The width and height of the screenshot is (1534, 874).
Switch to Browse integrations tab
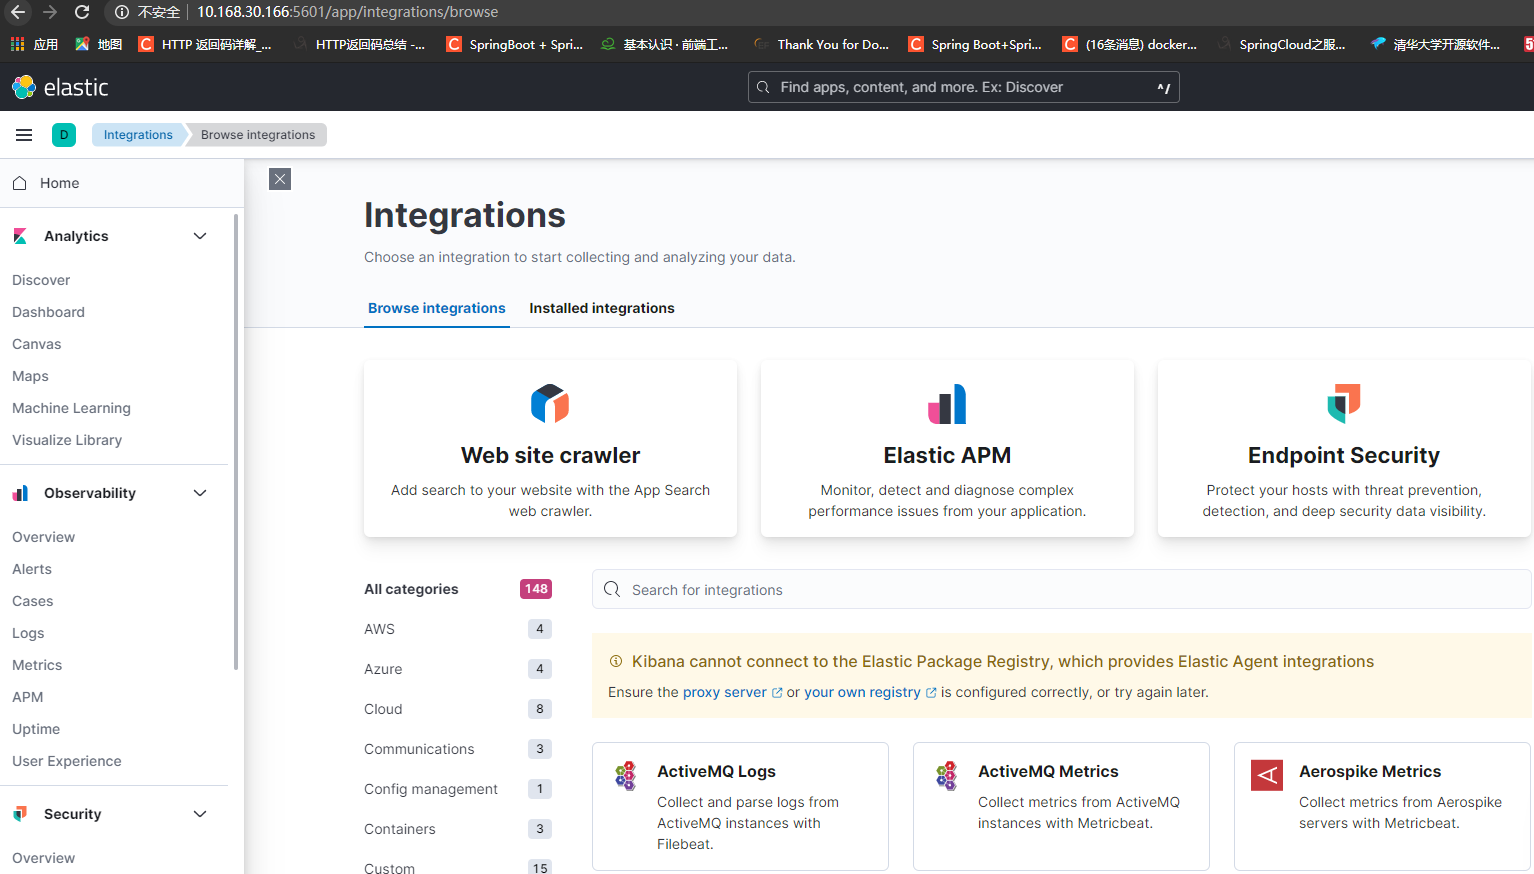(437, 308)
